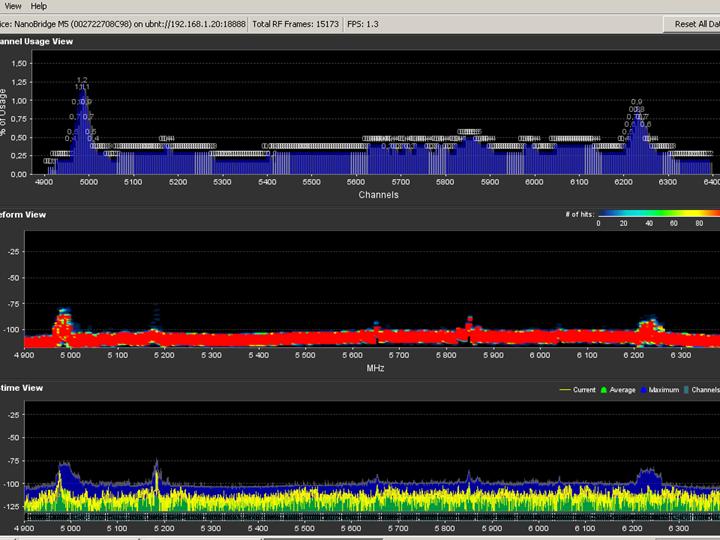The image size is (720, 540).
Task: Click the green Average legend marker
Action: pos(602,390)
